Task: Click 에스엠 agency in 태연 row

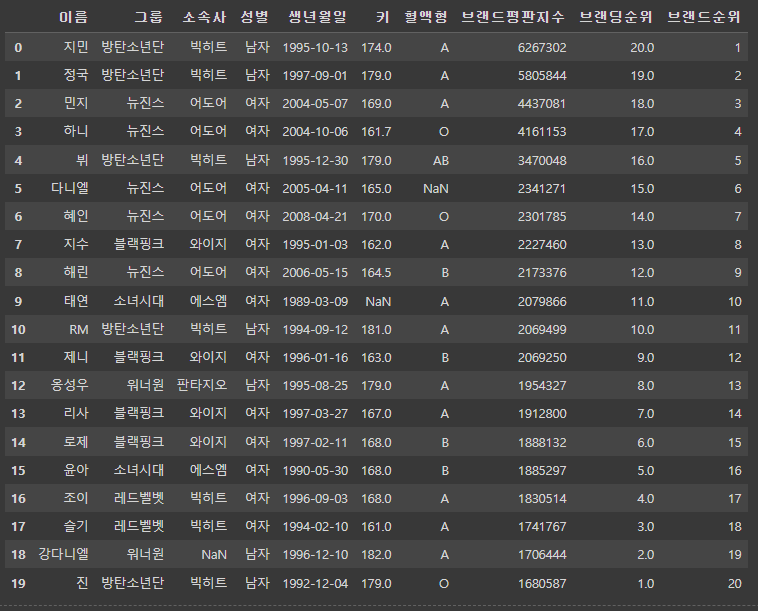Action: point(208,302)
